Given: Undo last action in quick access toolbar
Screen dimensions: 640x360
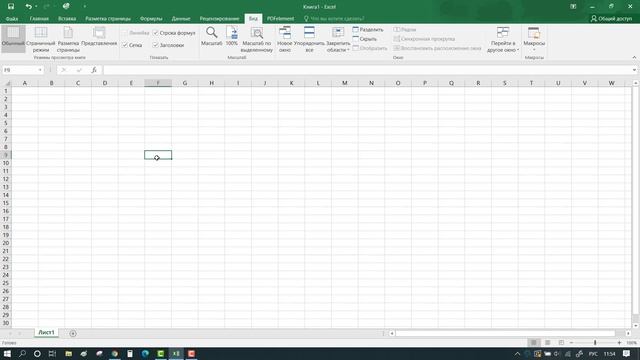Looking at the screenshot, I should tap(28, 7).
